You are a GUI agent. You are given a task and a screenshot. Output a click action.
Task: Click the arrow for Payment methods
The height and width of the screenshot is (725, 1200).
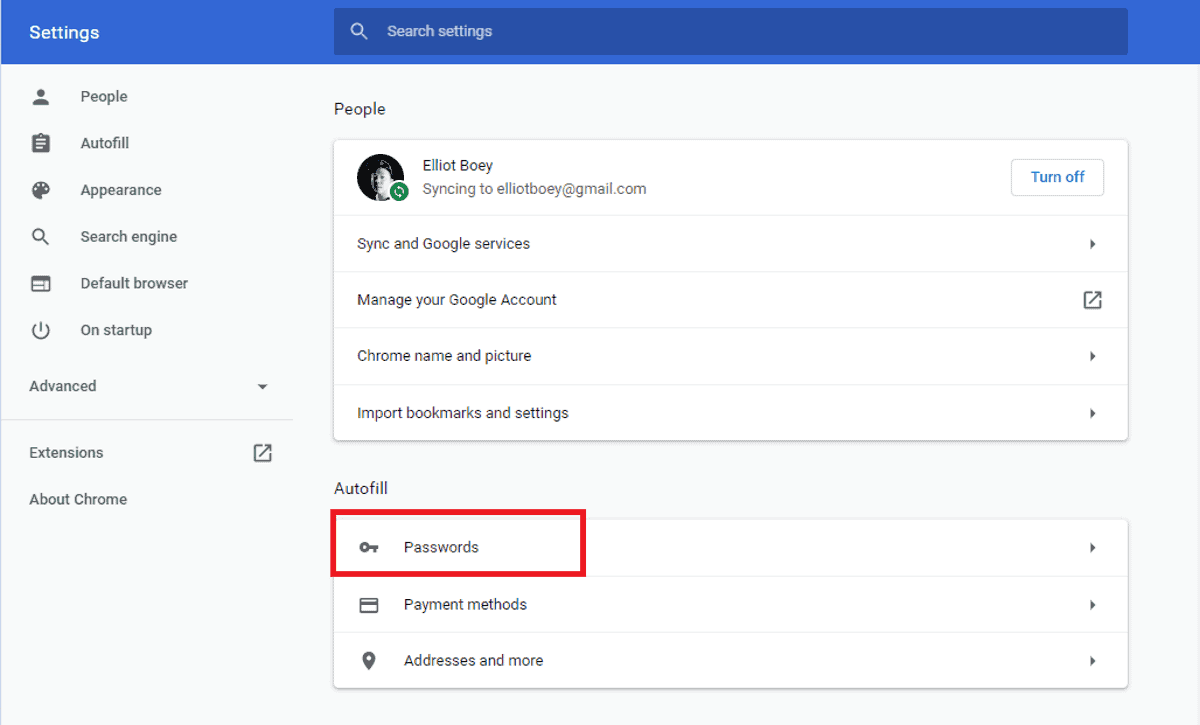pyautogui.click(x=1092, y=605)
